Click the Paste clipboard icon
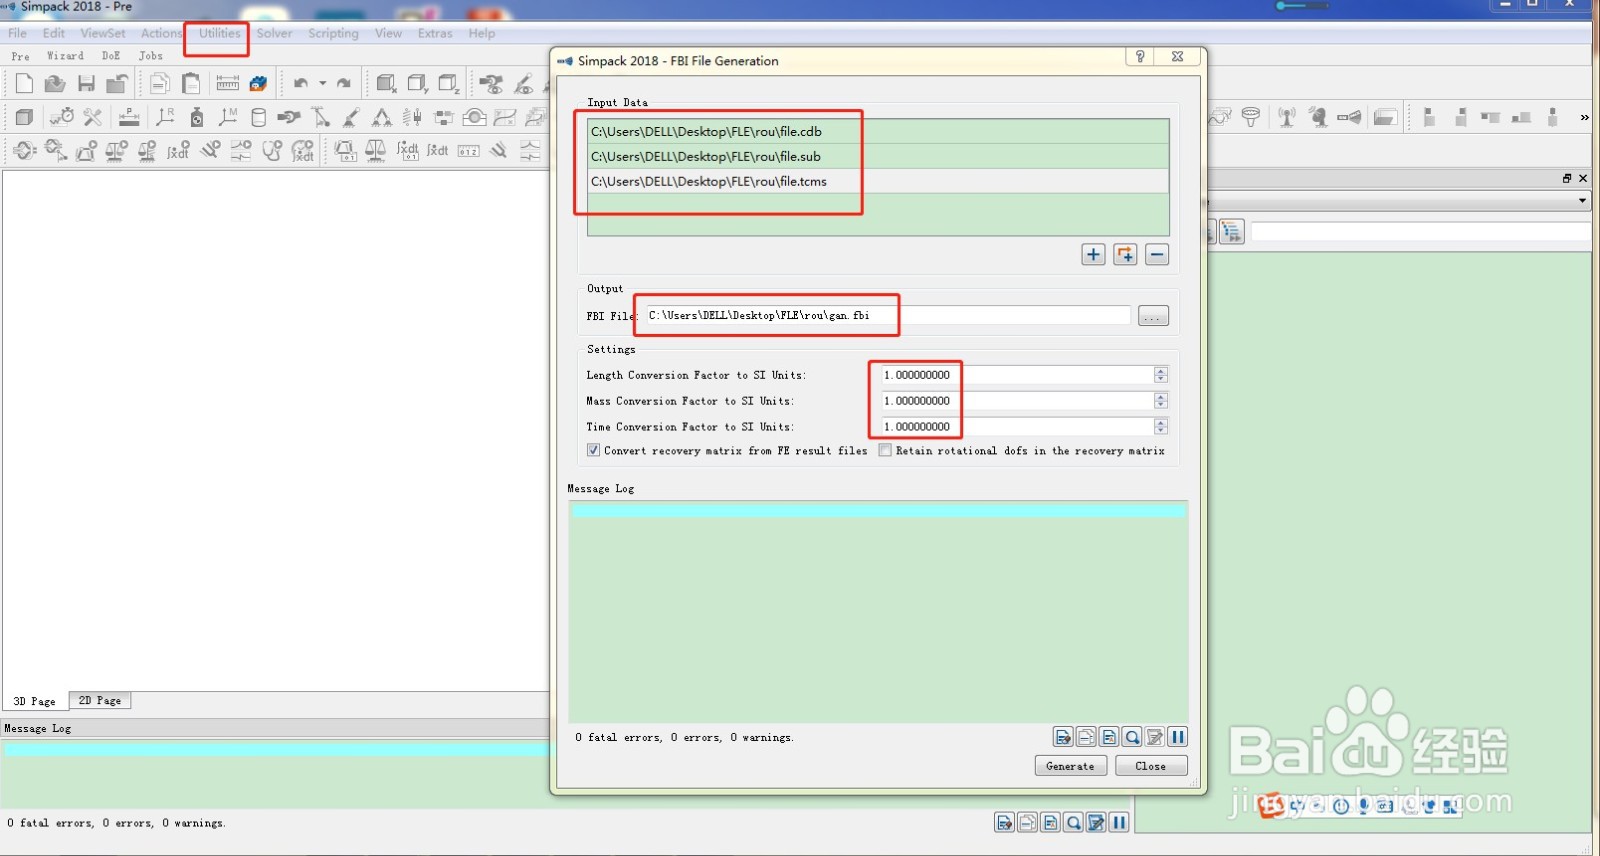1600x856 pixels. point(191,83)
